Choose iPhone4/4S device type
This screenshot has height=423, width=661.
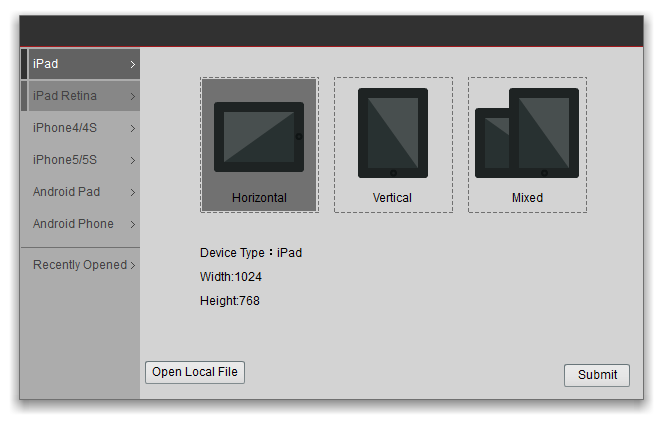coord(81,128)
